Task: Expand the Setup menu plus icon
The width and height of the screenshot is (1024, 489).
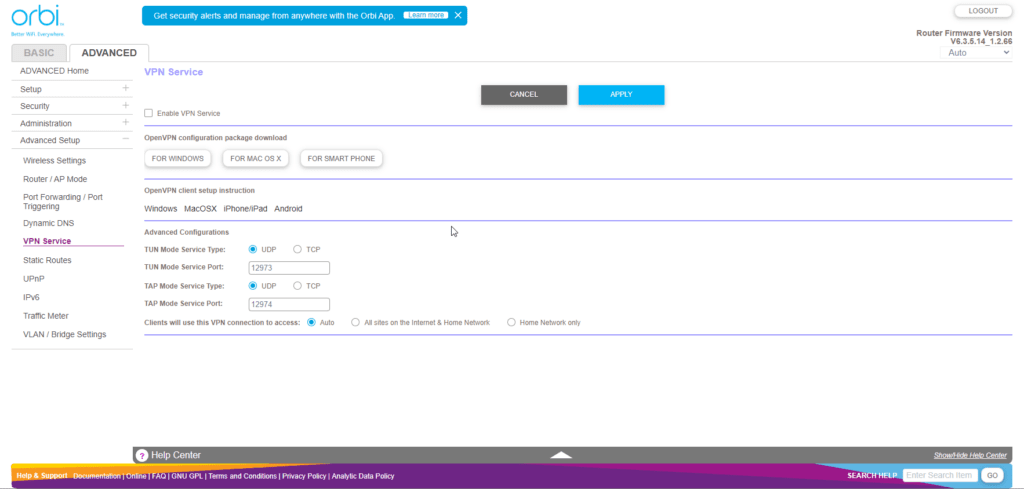Action: (125, 89)
